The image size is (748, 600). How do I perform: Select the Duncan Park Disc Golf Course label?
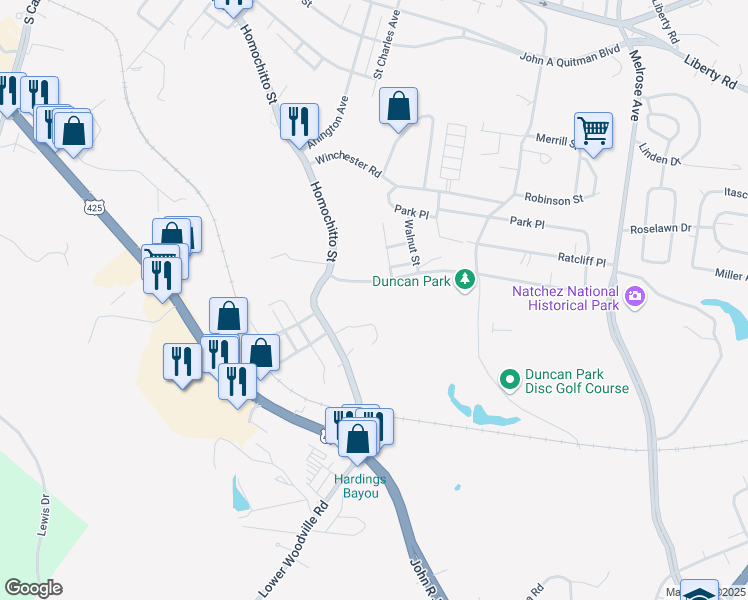tap(577, 381)
